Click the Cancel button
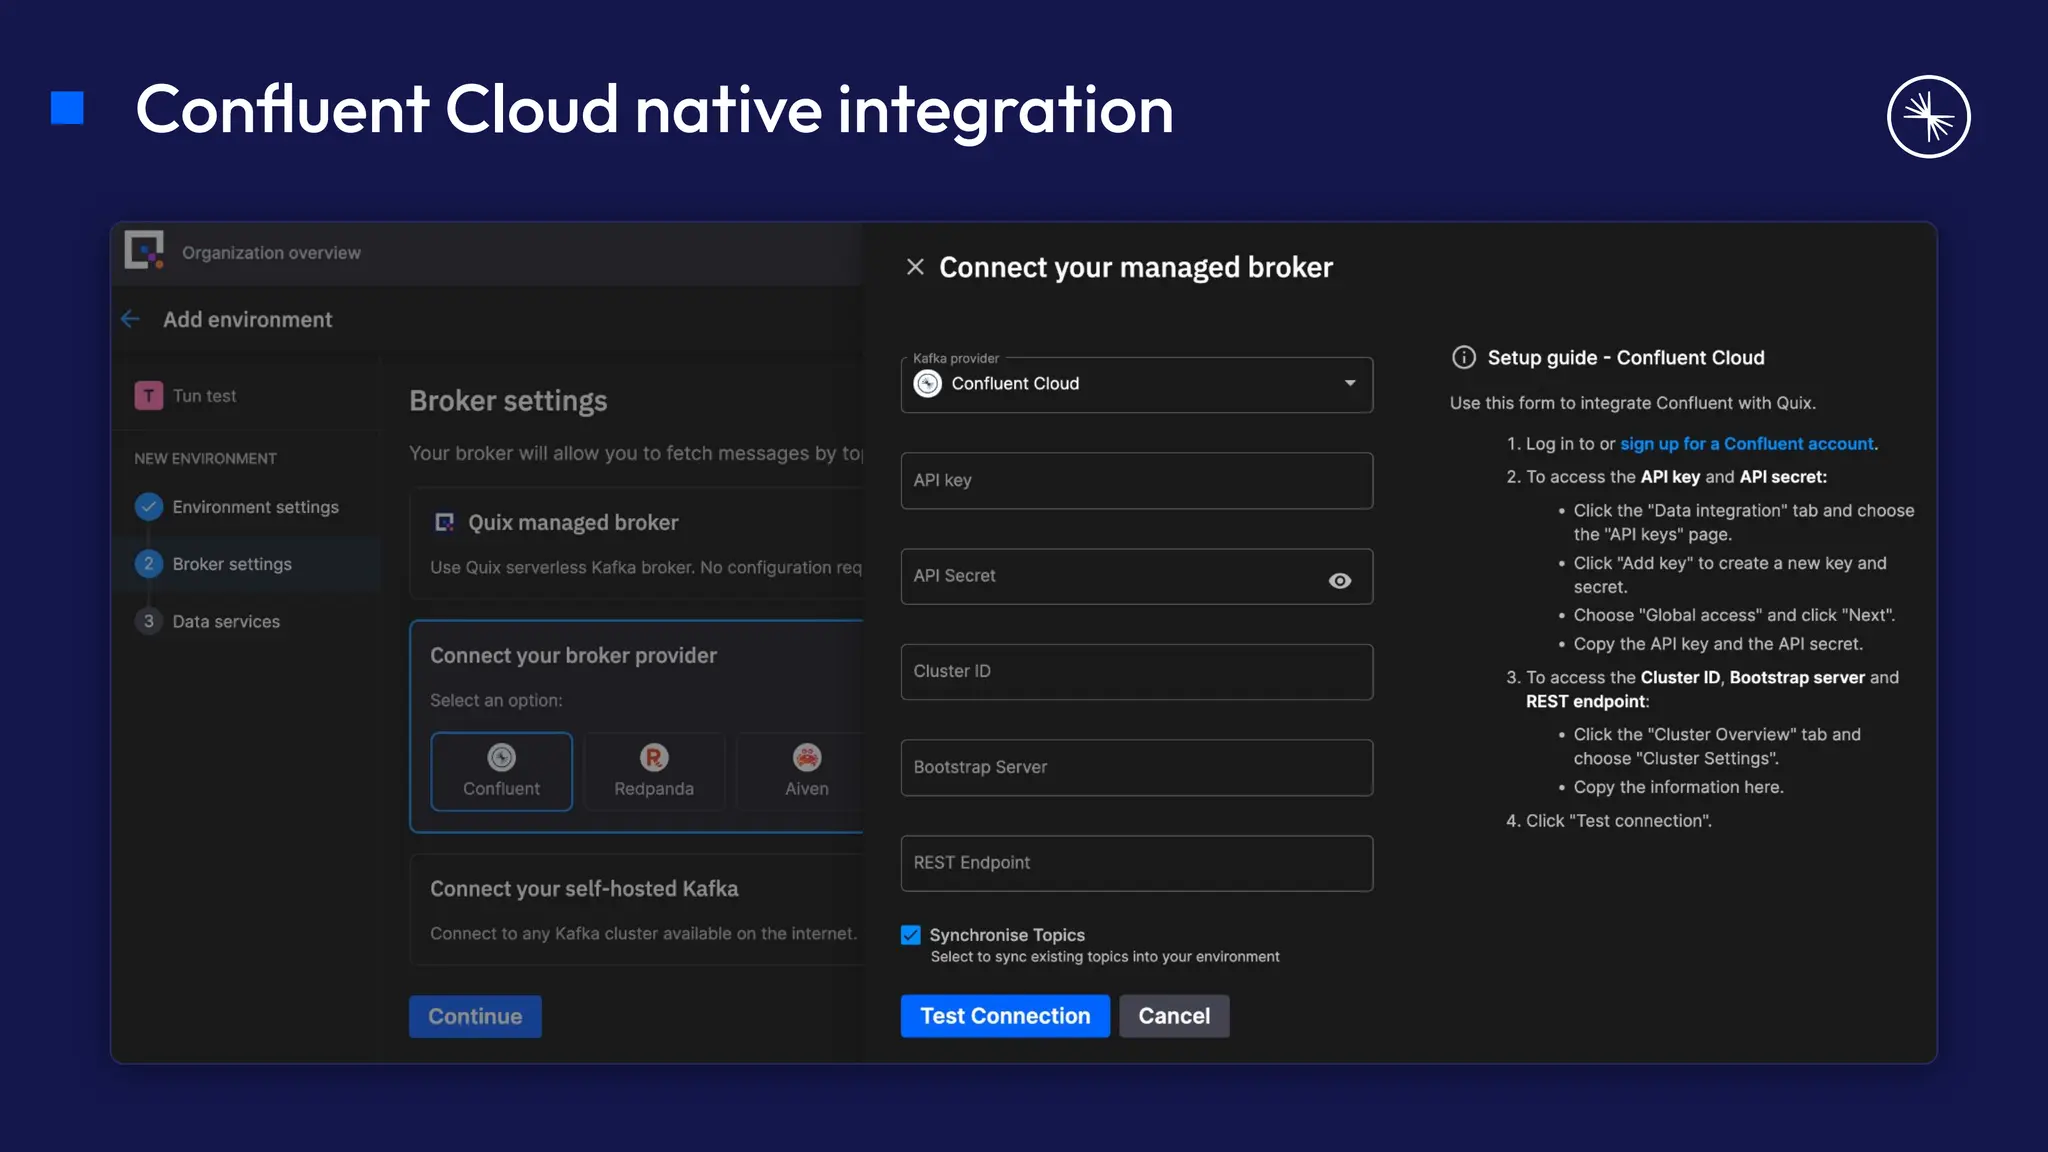Image resolution: width=2048 pixels, height=1152 pixels. pos(1174,1016)
